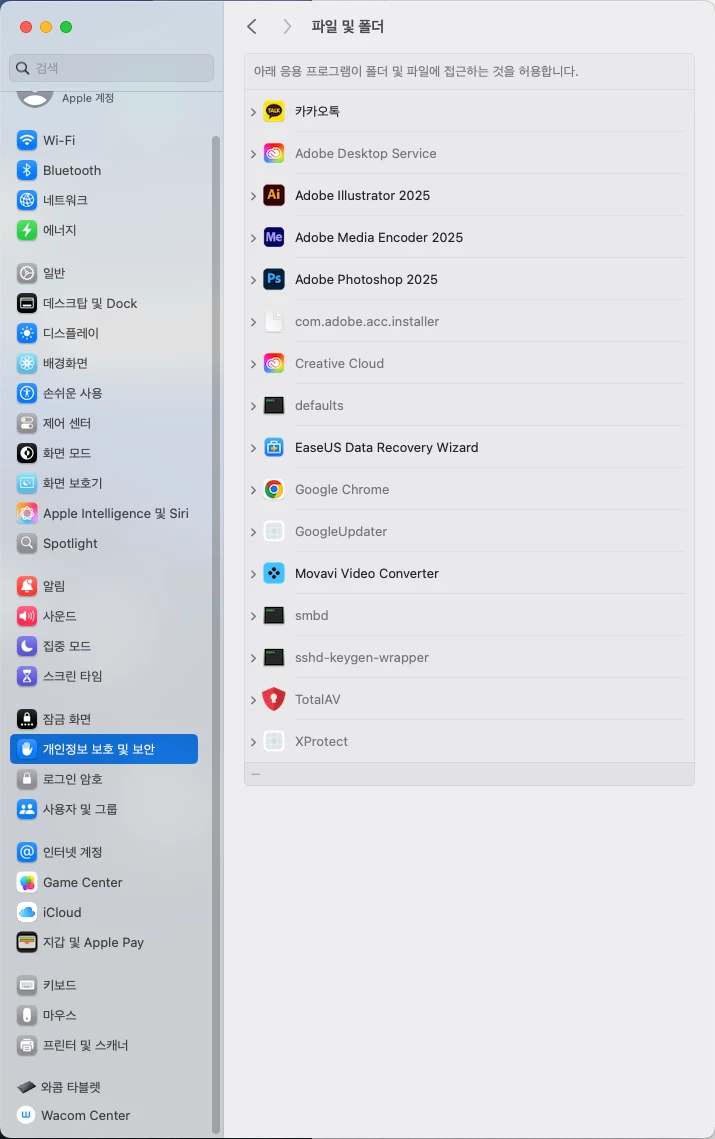Open 지갑 및 Apple Pay sidebar item
The height and width of the screenshot is (1139, 715).
click(104, 942)
